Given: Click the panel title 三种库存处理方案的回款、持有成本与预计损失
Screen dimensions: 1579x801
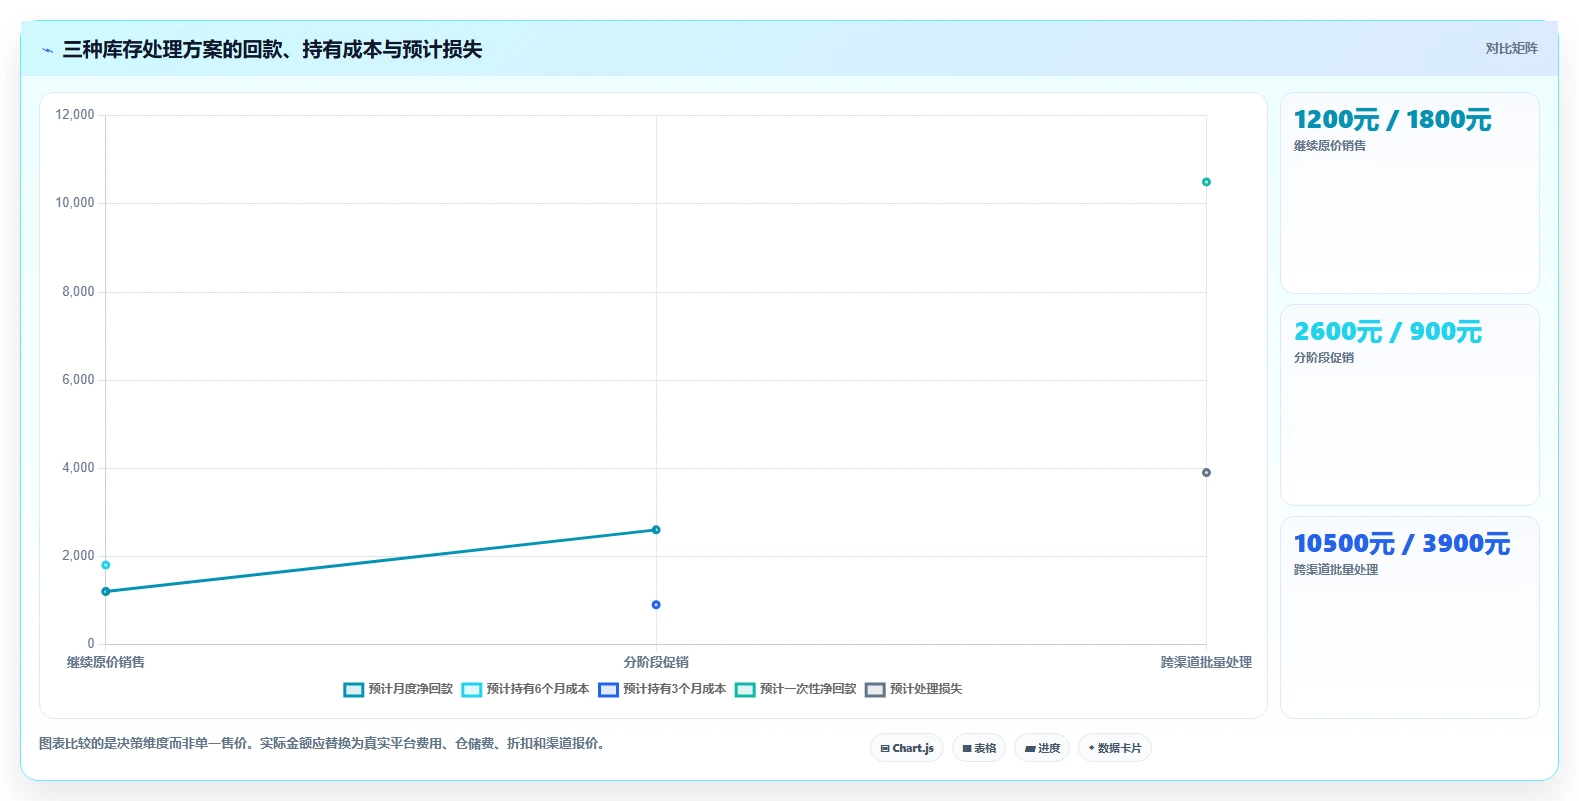Looking at the screenshot, I should 272,49.
